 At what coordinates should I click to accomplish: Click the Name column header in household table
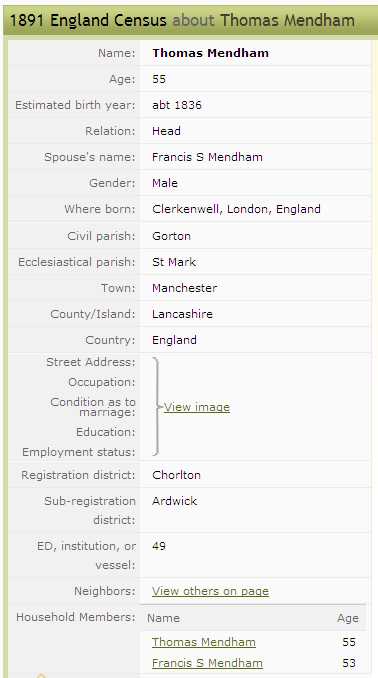point(163,618)
